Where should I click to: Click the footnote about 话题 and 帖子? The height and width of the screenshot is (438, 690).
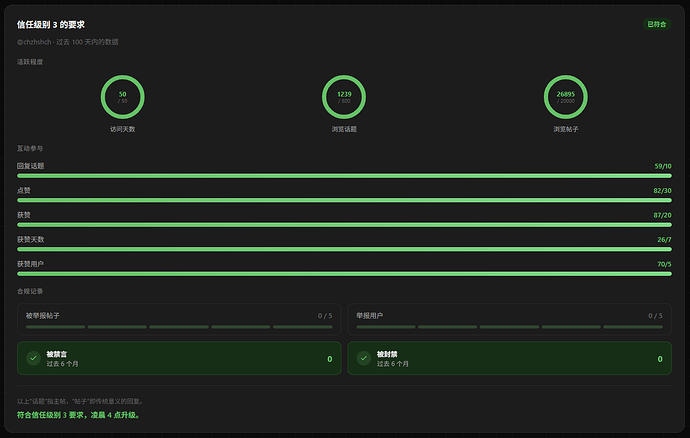click(x=81, y=401)
